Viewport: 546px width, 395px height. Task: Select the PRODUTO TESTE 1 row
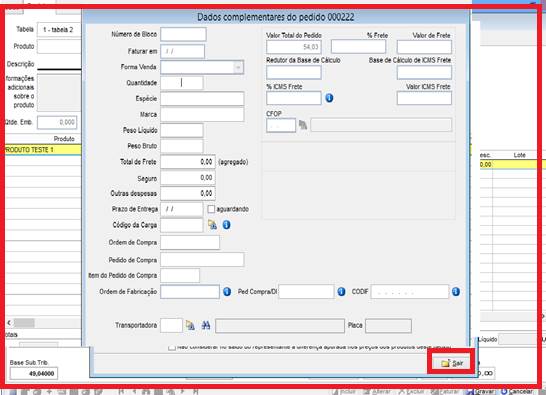click(42, 150)
